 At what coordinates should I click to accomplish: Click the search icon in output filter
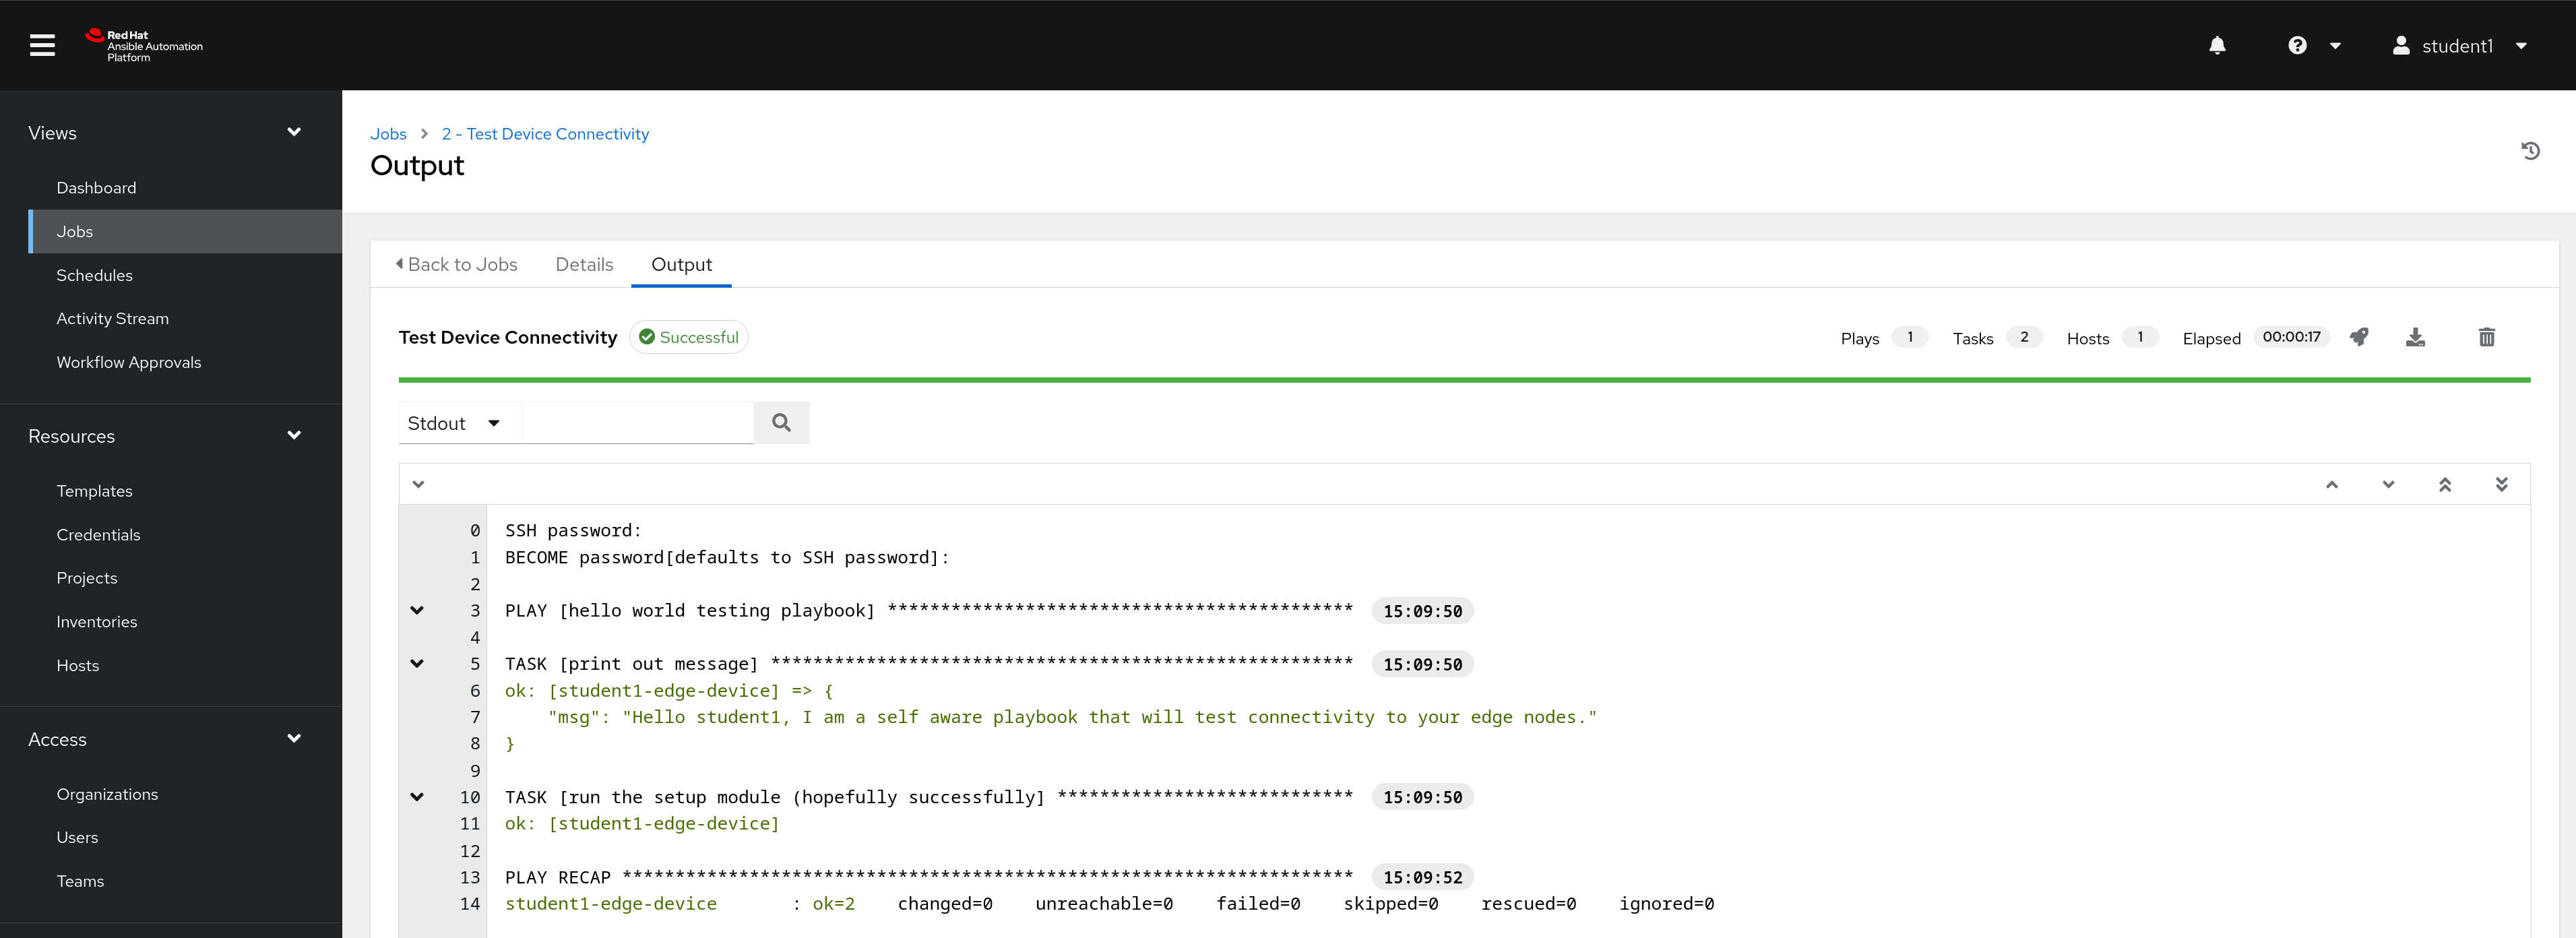pyautogui.click(x=782, y=423)
